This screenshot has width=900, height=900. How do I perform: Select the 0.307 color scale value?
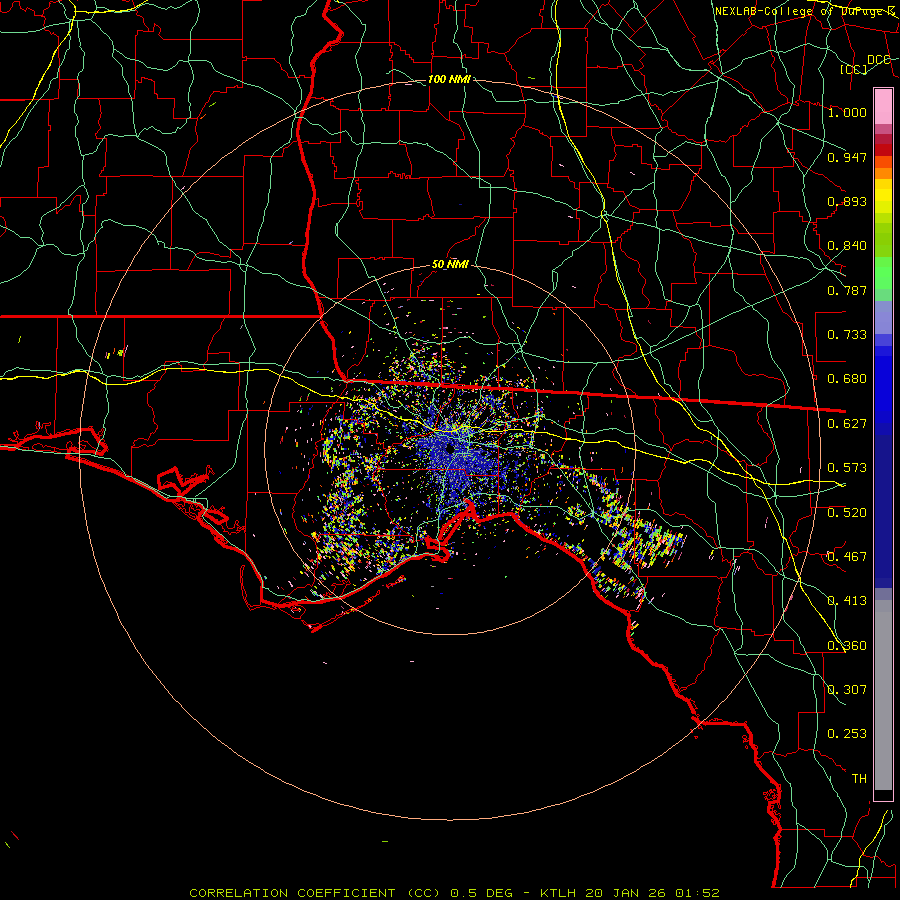point(847,690)
